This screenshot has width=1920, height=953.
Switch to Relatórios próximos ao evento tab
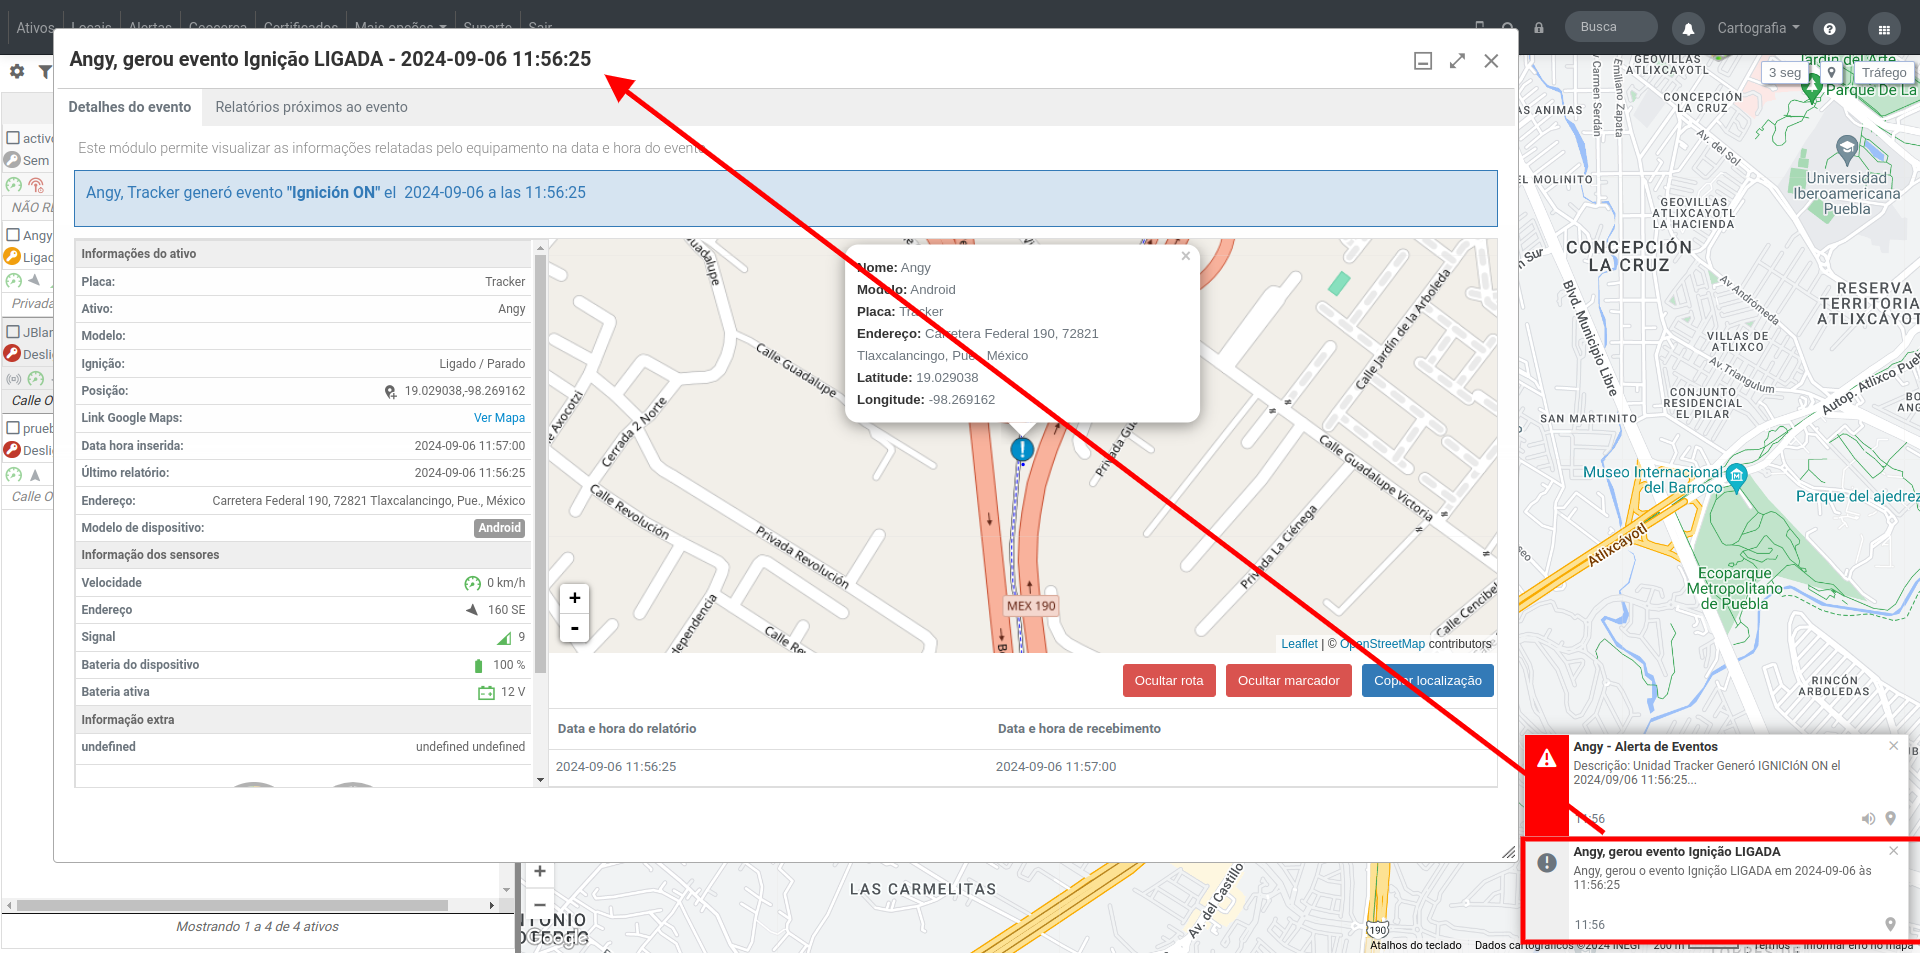(311, 107)
